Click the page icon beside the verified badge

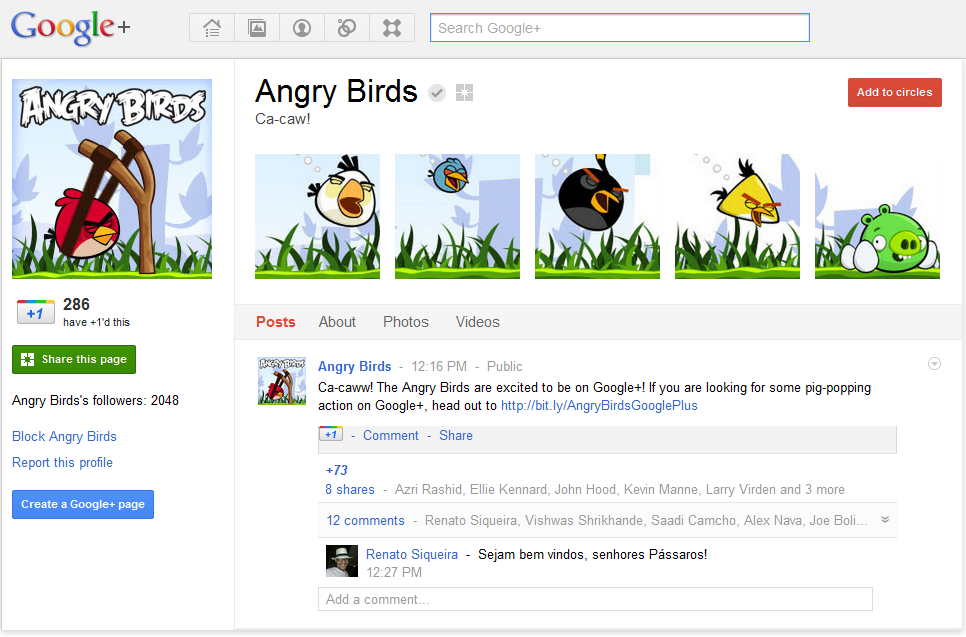click(x=465, y=93)
